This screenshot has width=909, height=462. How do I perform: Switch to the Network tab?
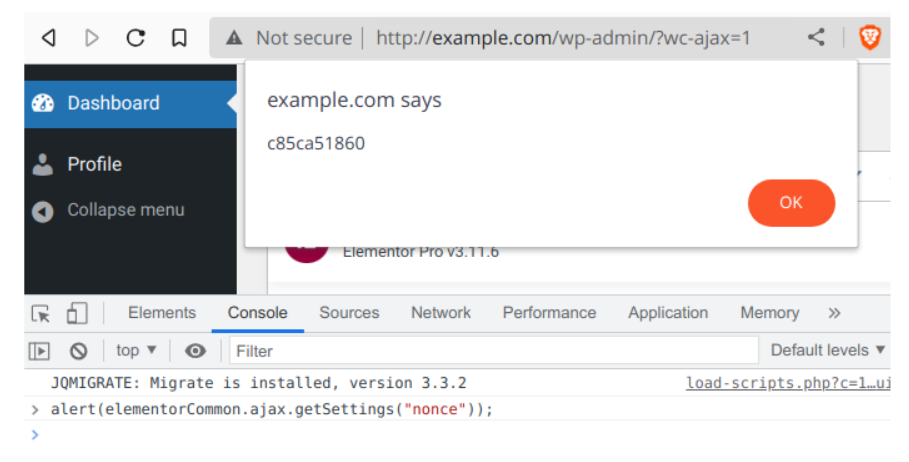[x=440, y=313]
